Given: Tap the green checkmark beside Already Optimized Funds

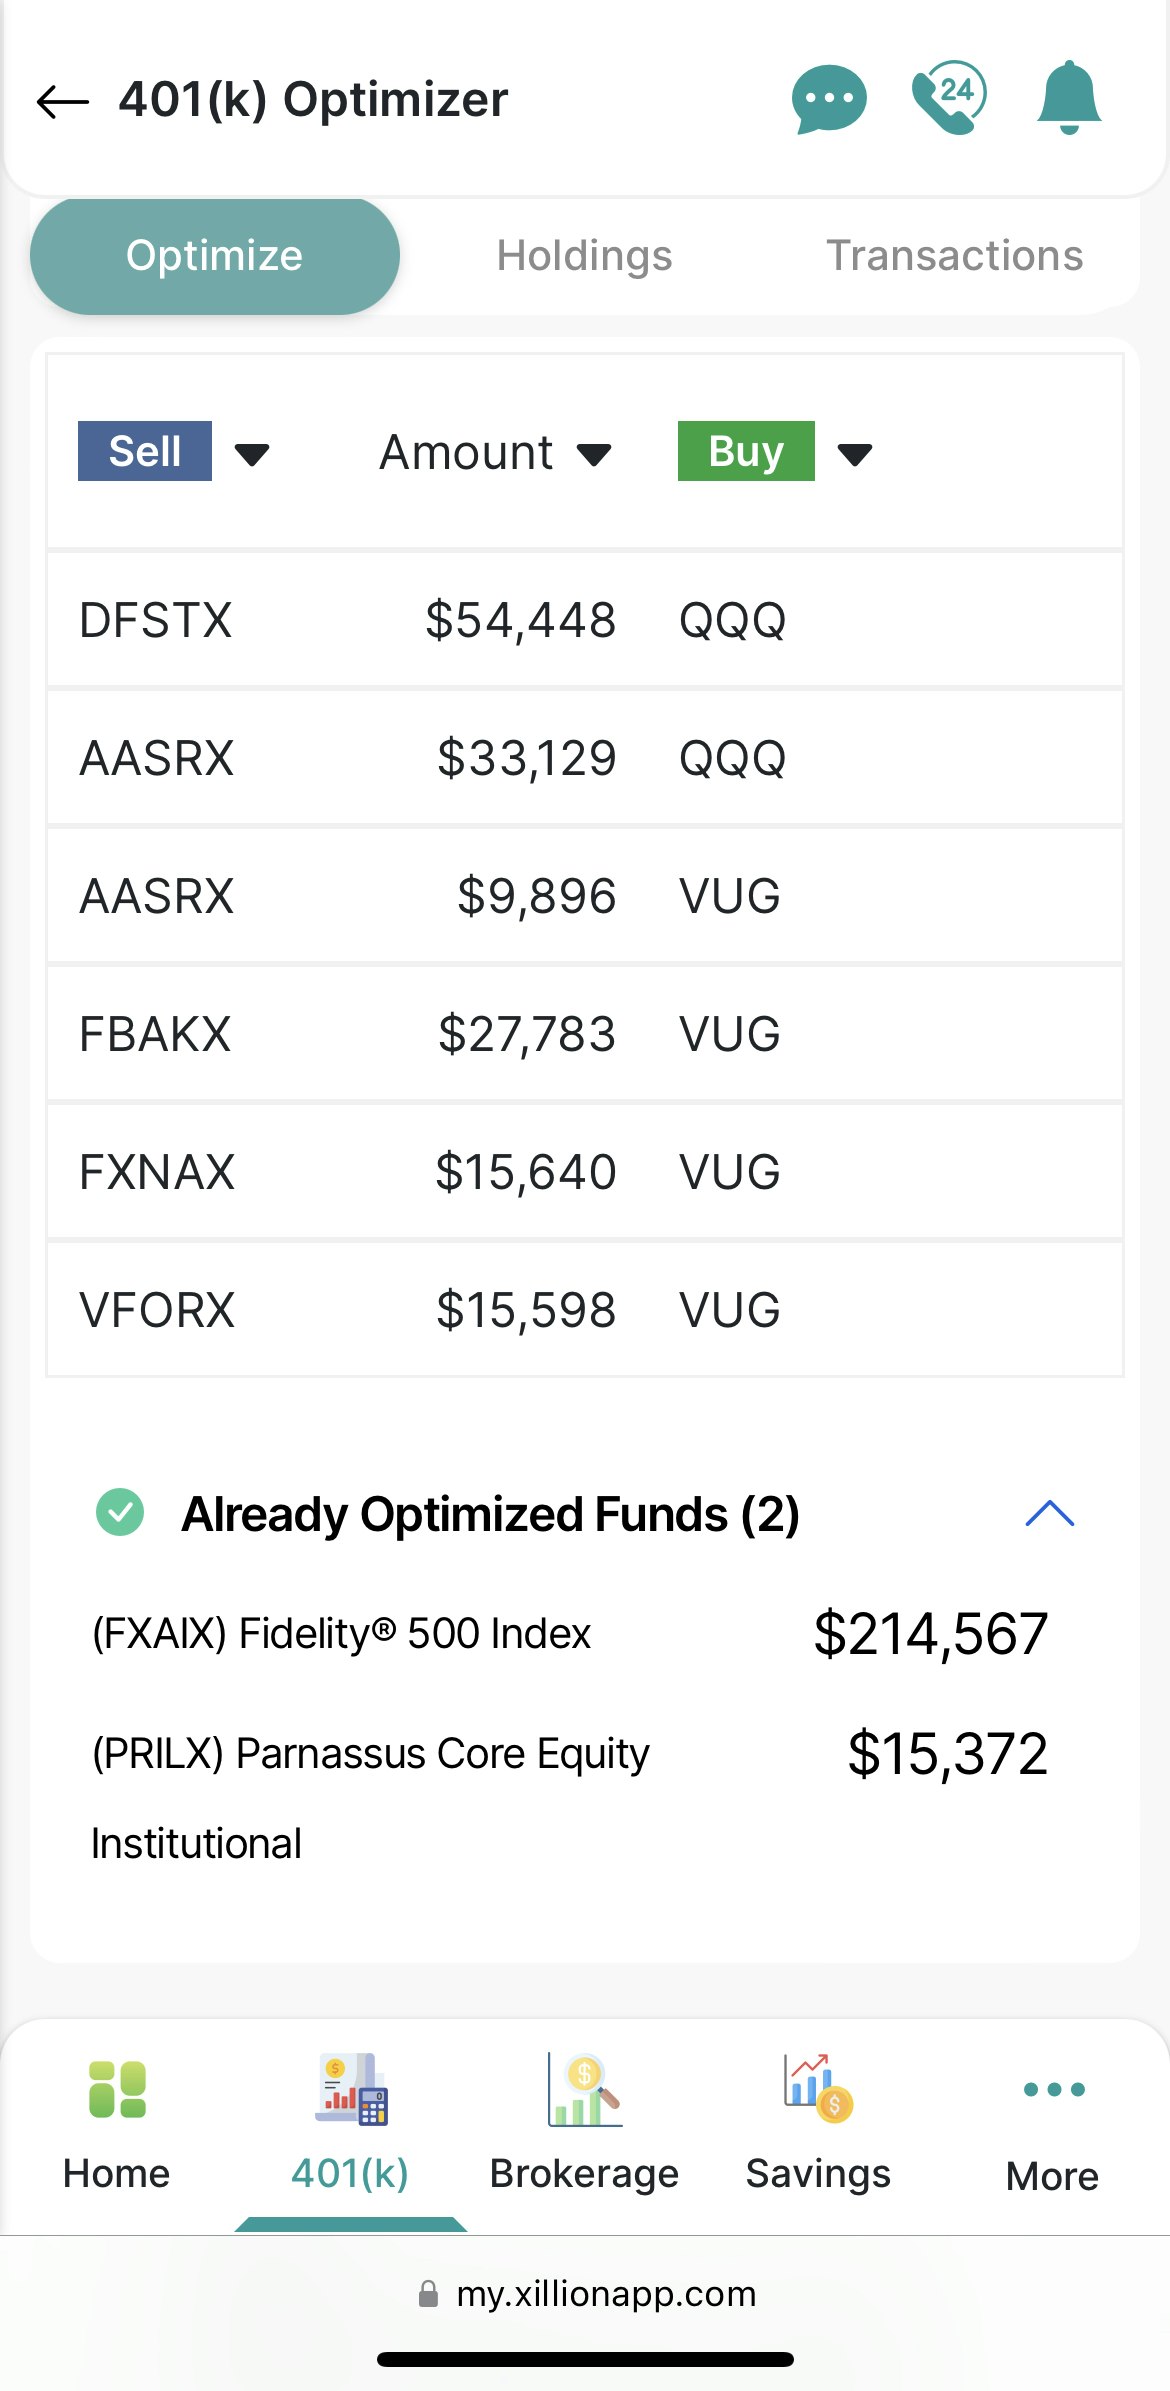Looking at the screenshot, I should click(120, 1512).
